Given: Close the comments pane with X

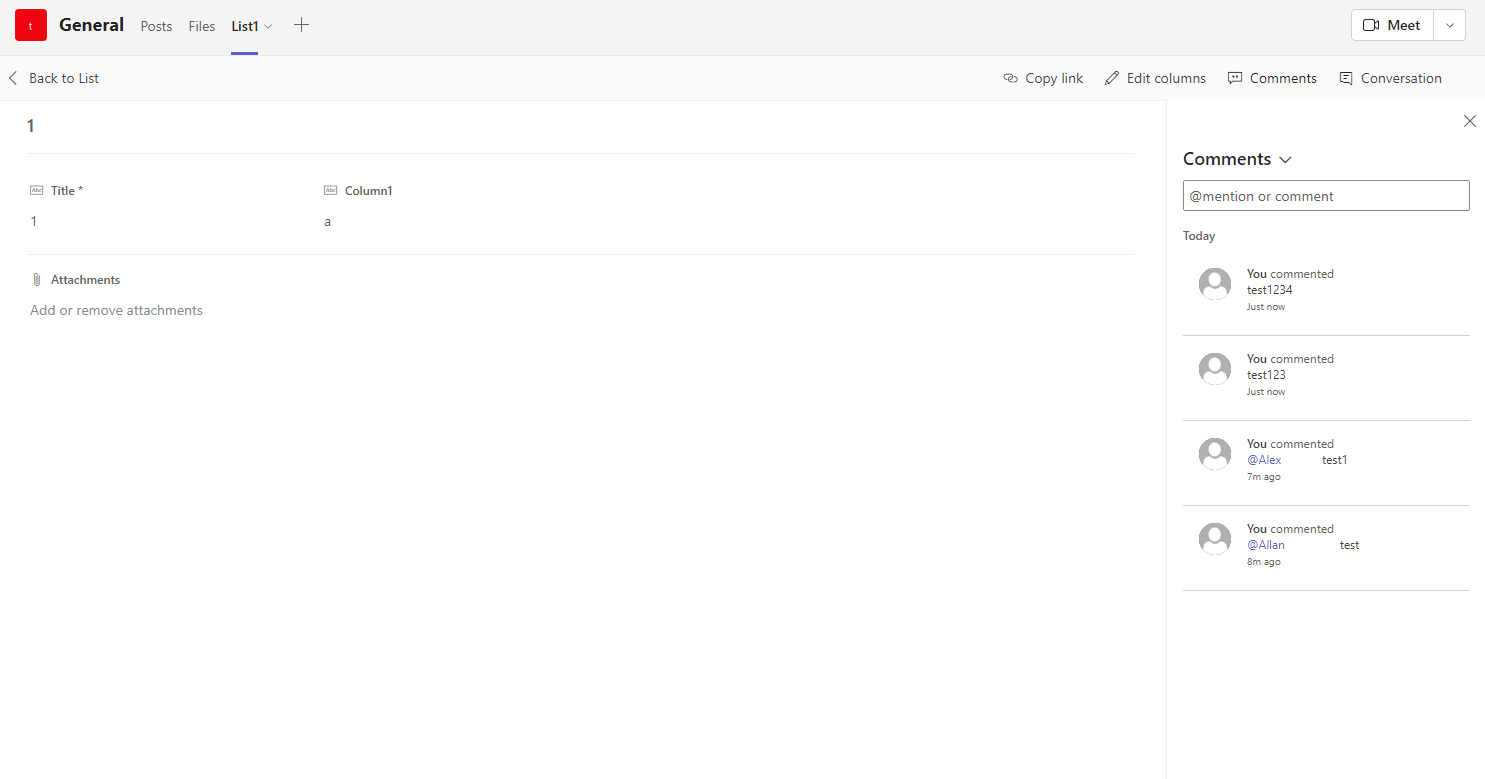Looking at the screenshot, I should coord(1470,121).
